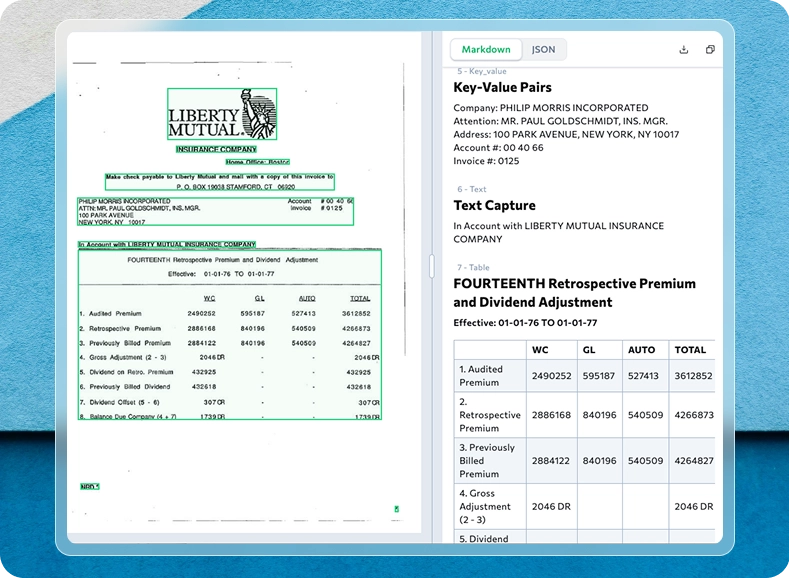Image resolution: width=790 pixels, height=578 pixels.
Task: Select the Liberty Mutual logo region in the document
Action: (x=222, y=114)
